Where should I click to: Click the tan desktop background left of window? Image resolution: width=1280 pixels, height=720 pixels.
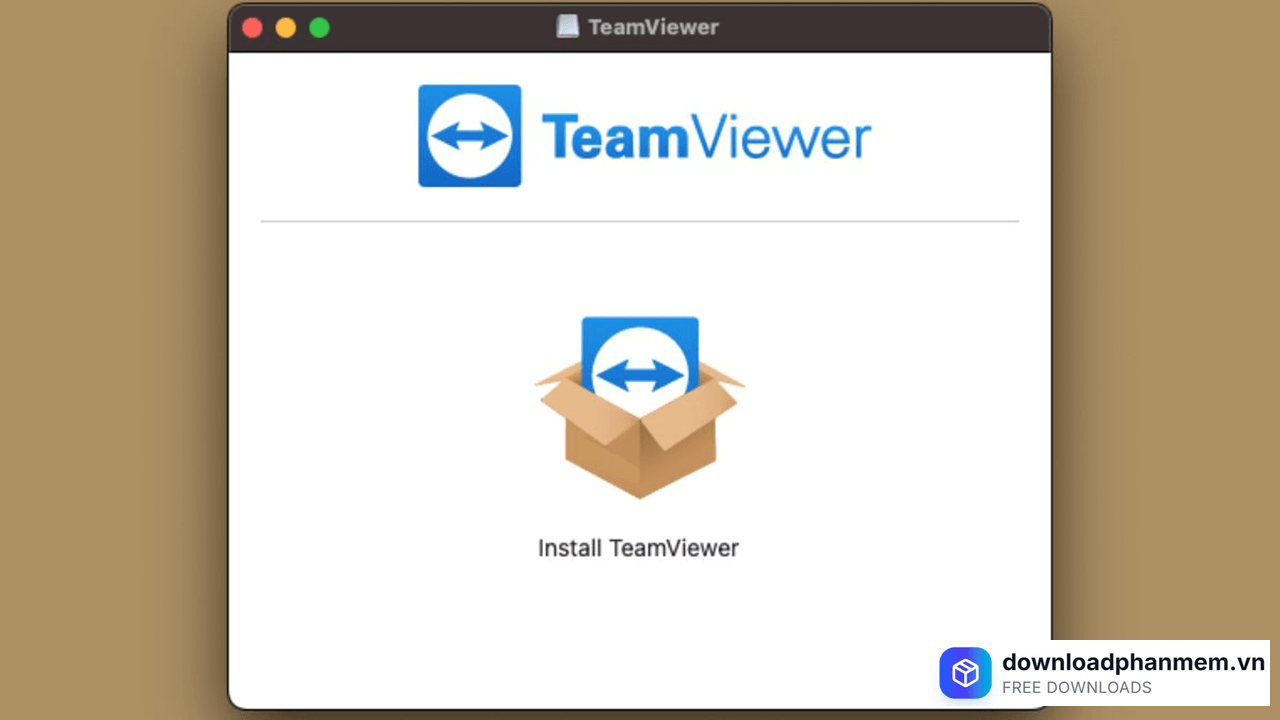[x=110, y=360]
